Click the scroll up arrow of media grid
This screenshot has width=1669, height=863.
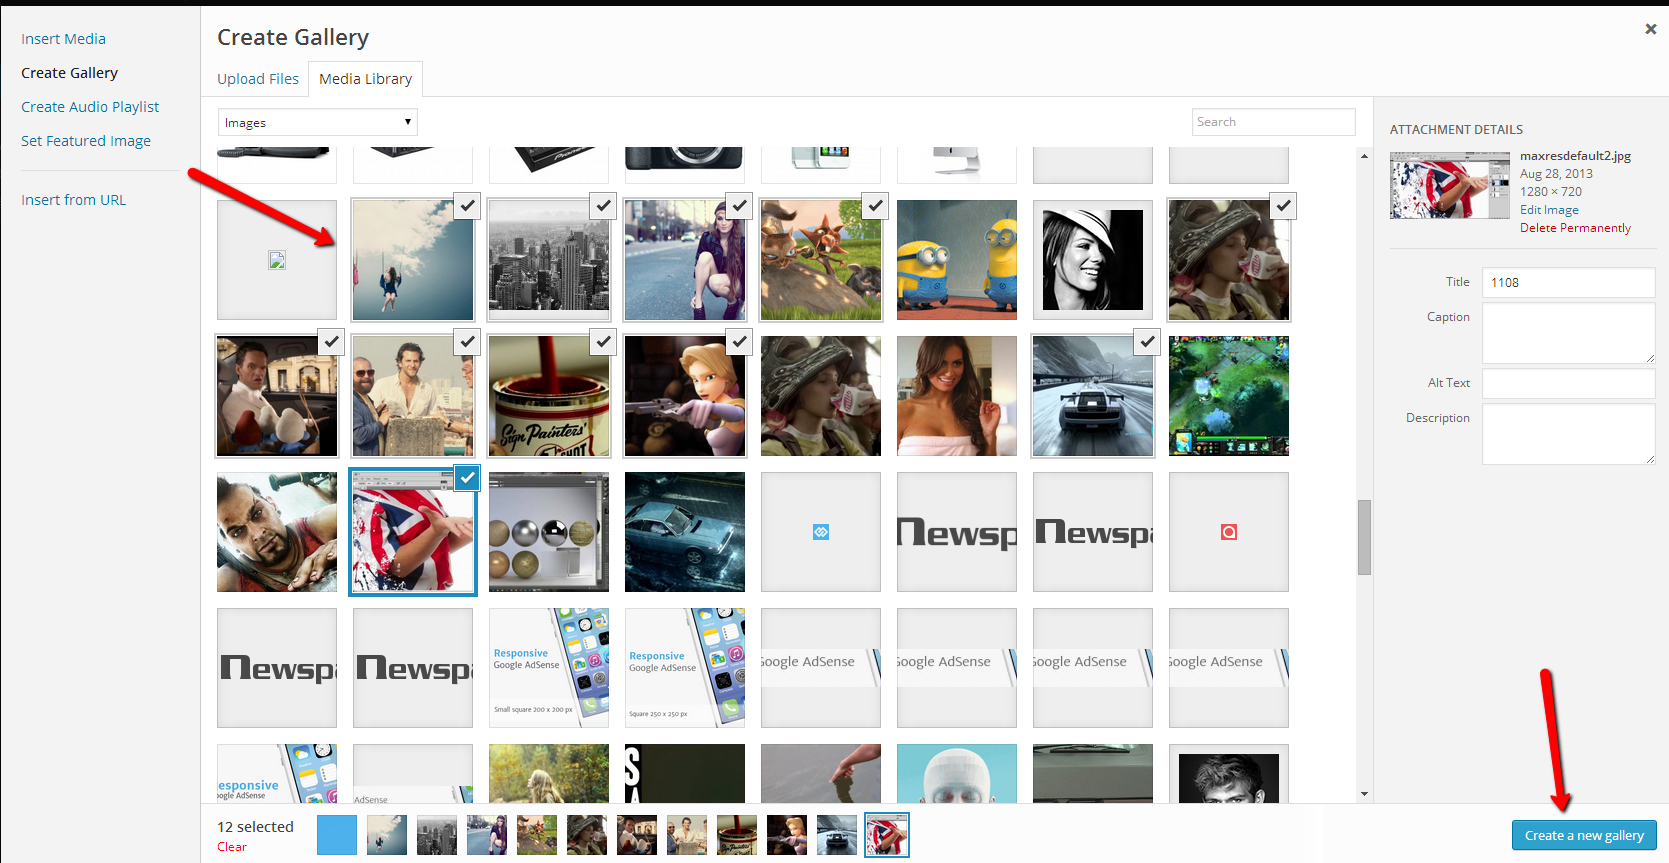pos(1364,156)
